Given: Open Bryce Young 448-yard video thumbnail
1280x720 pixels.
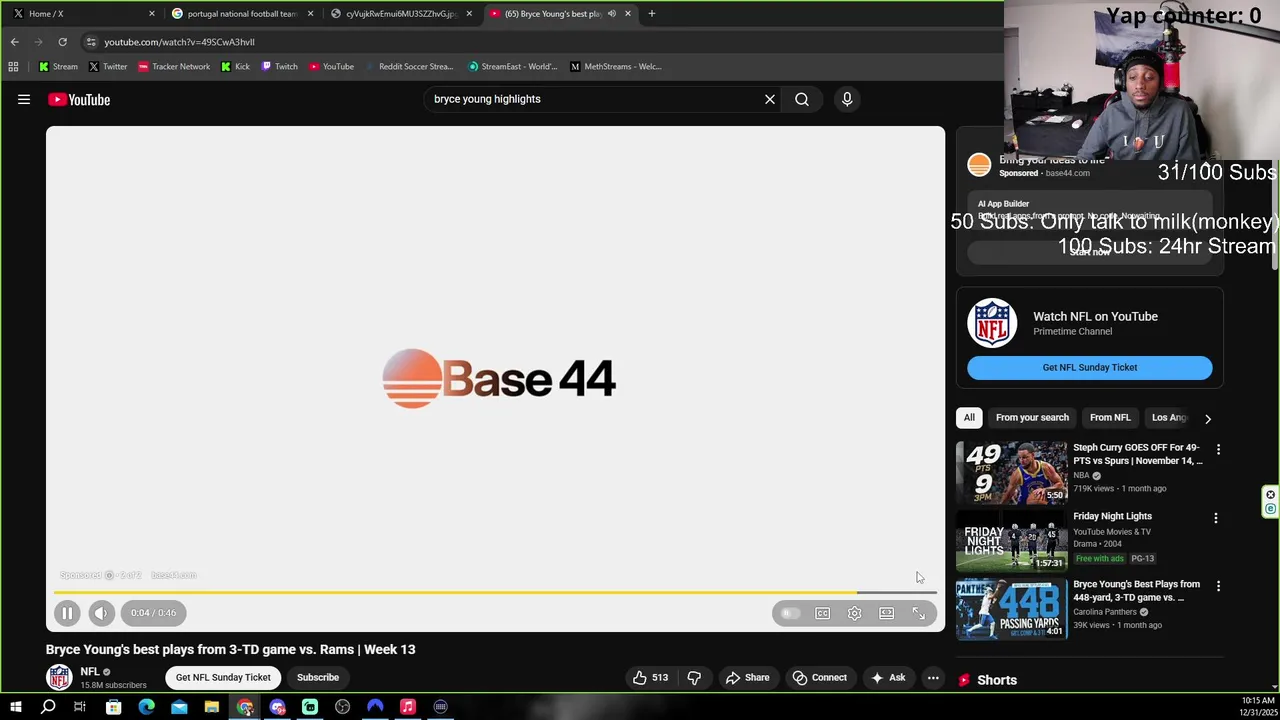Looking at the screenshot, I should 1012,609.
